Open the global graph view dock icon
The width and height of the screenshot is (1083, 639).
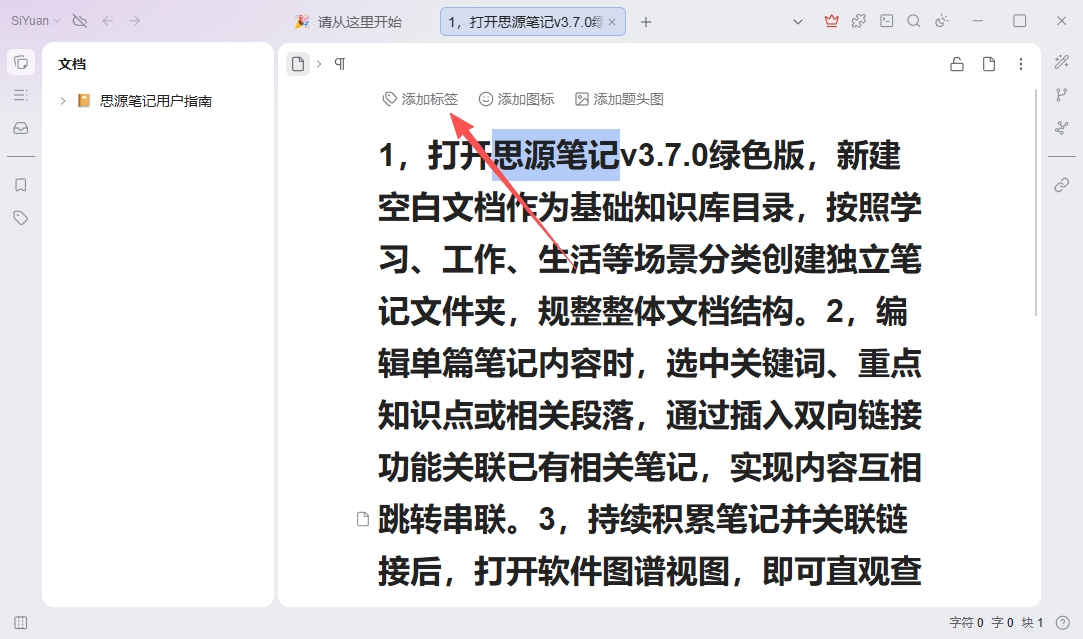tap(1062, 128)
